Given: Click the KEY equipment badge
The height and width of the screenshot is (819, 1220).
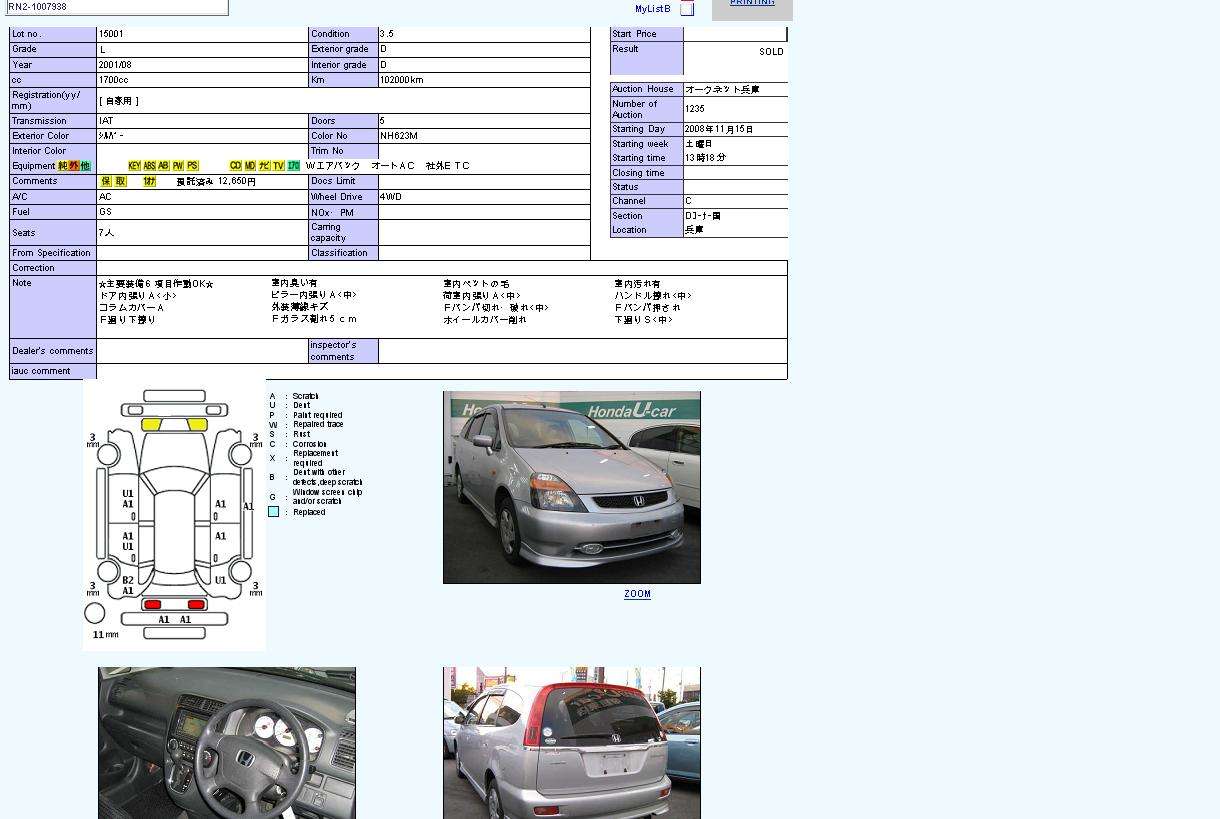Looking at the screenshot, I should tap(134, 166).
